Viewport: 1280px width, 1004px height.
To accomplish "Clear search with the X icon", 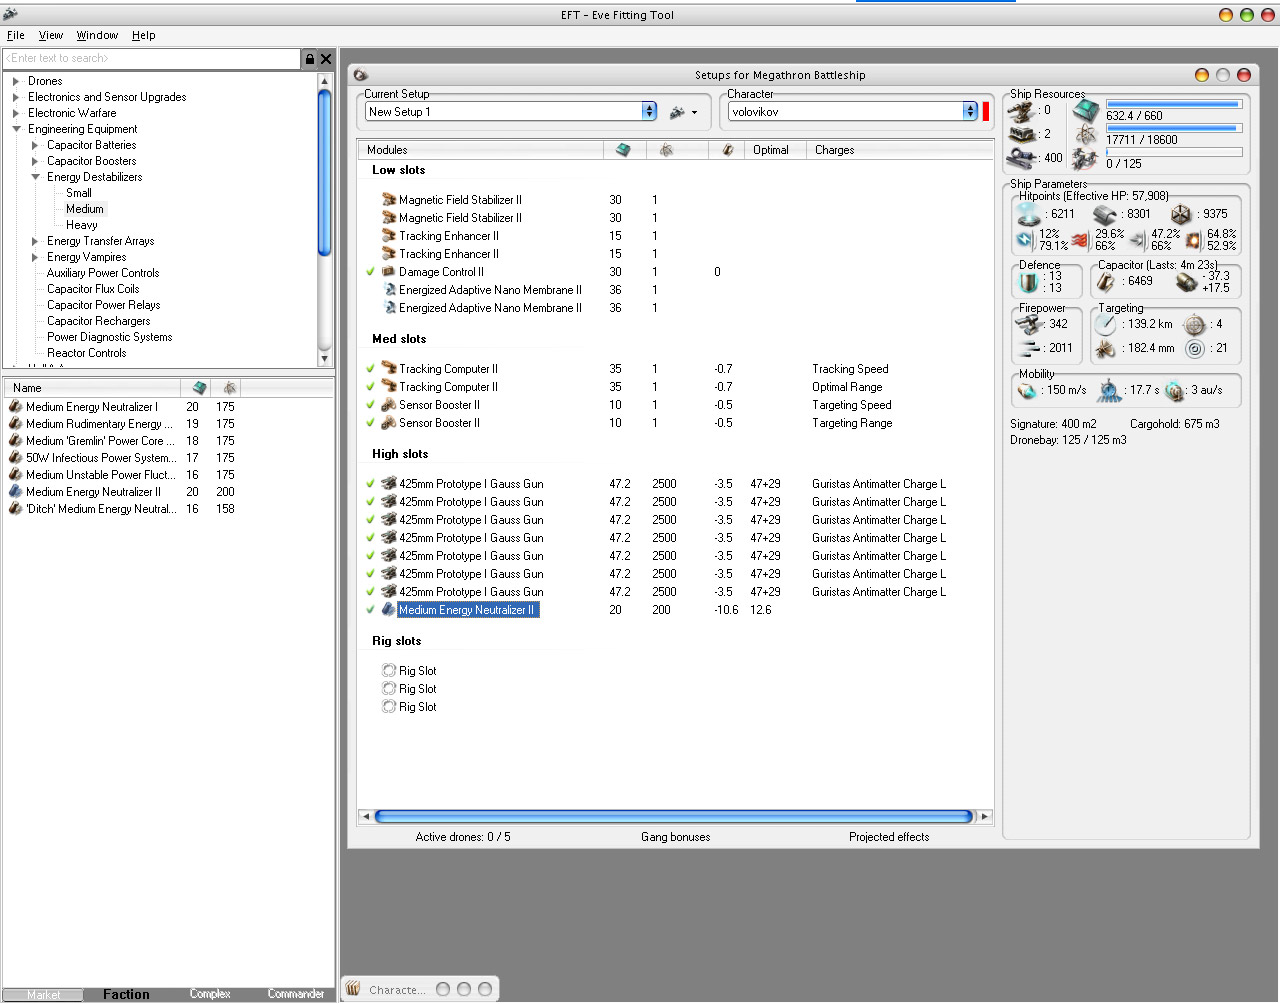I will pyautogui.click(x=326, y=59).
